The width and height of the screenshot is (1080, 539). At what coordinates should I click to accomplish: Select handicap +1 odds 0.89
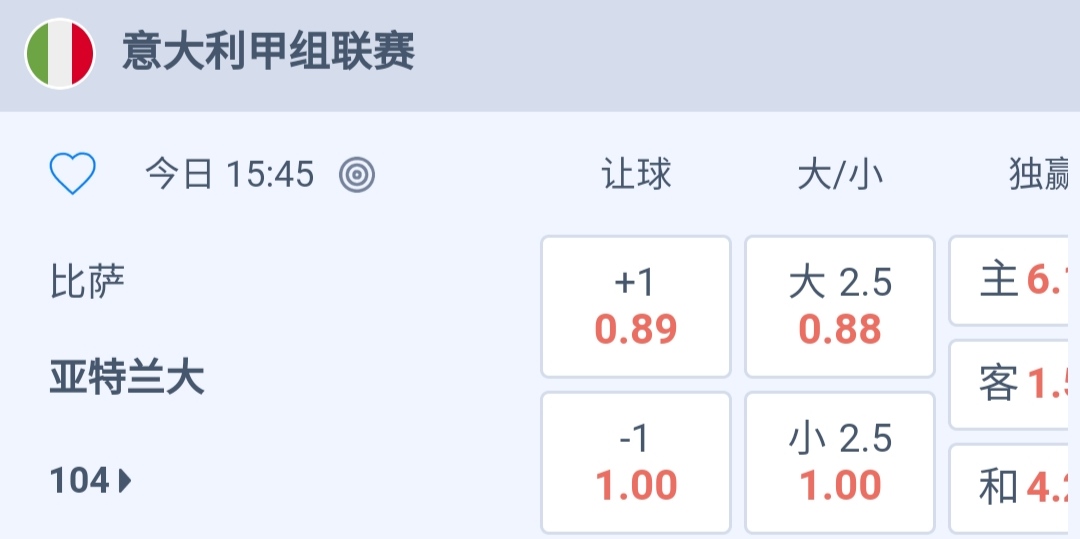pyautogui.click(x=636, y=307)
